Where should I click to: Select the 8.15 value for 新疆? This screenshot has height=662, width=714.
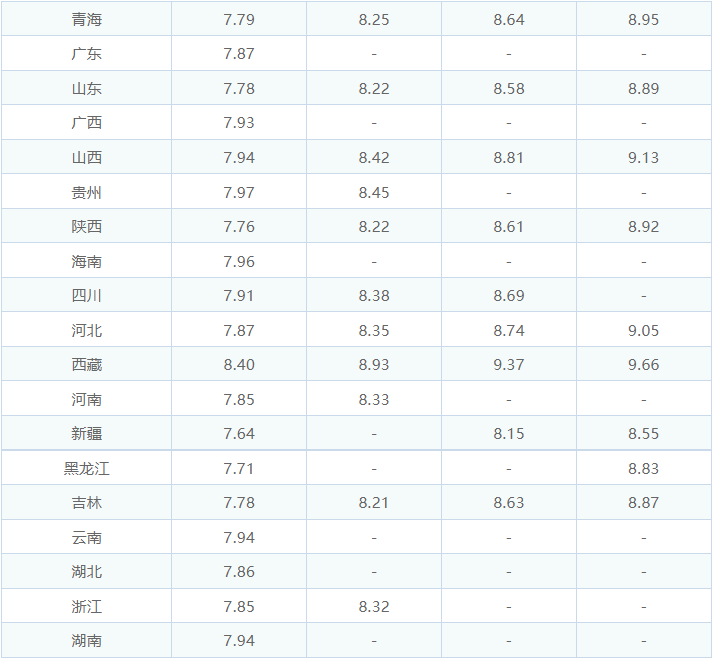(x=509, y=433)
